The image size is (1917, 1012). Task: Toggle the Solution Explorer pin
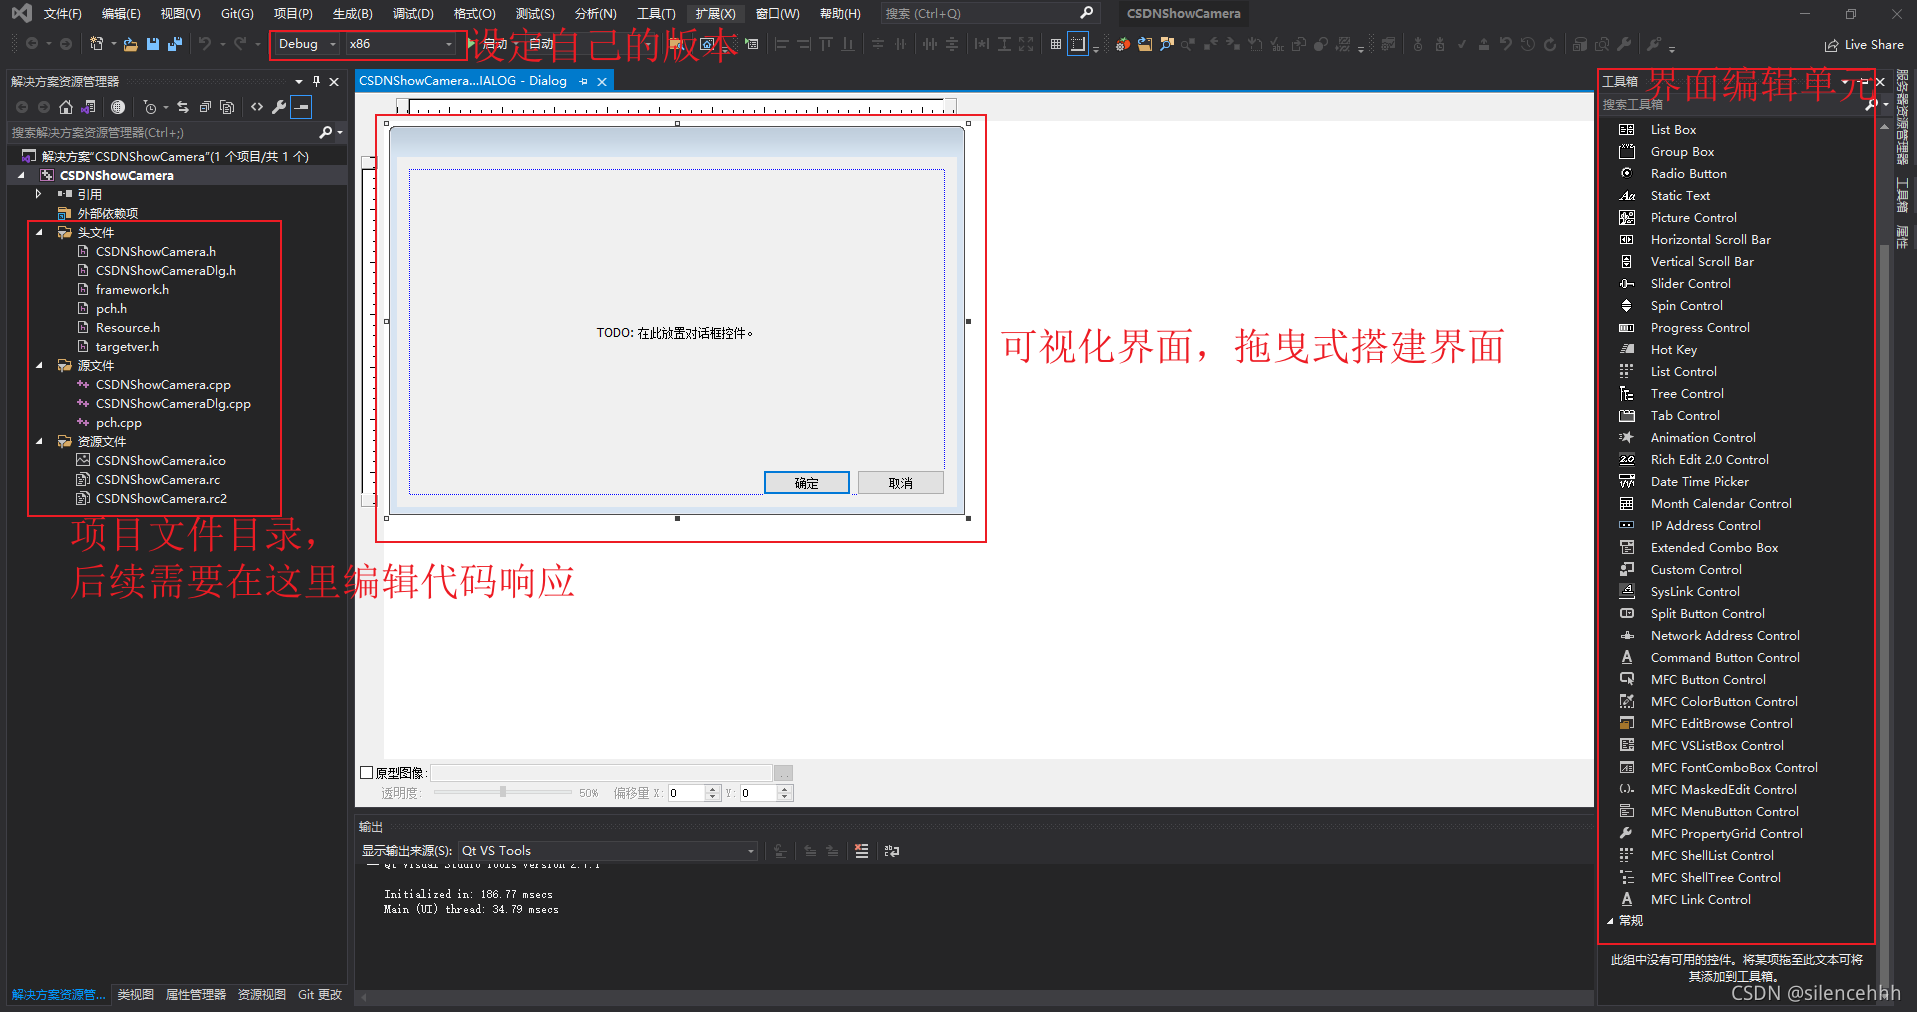pyautogui.click(x=314, y=81)
